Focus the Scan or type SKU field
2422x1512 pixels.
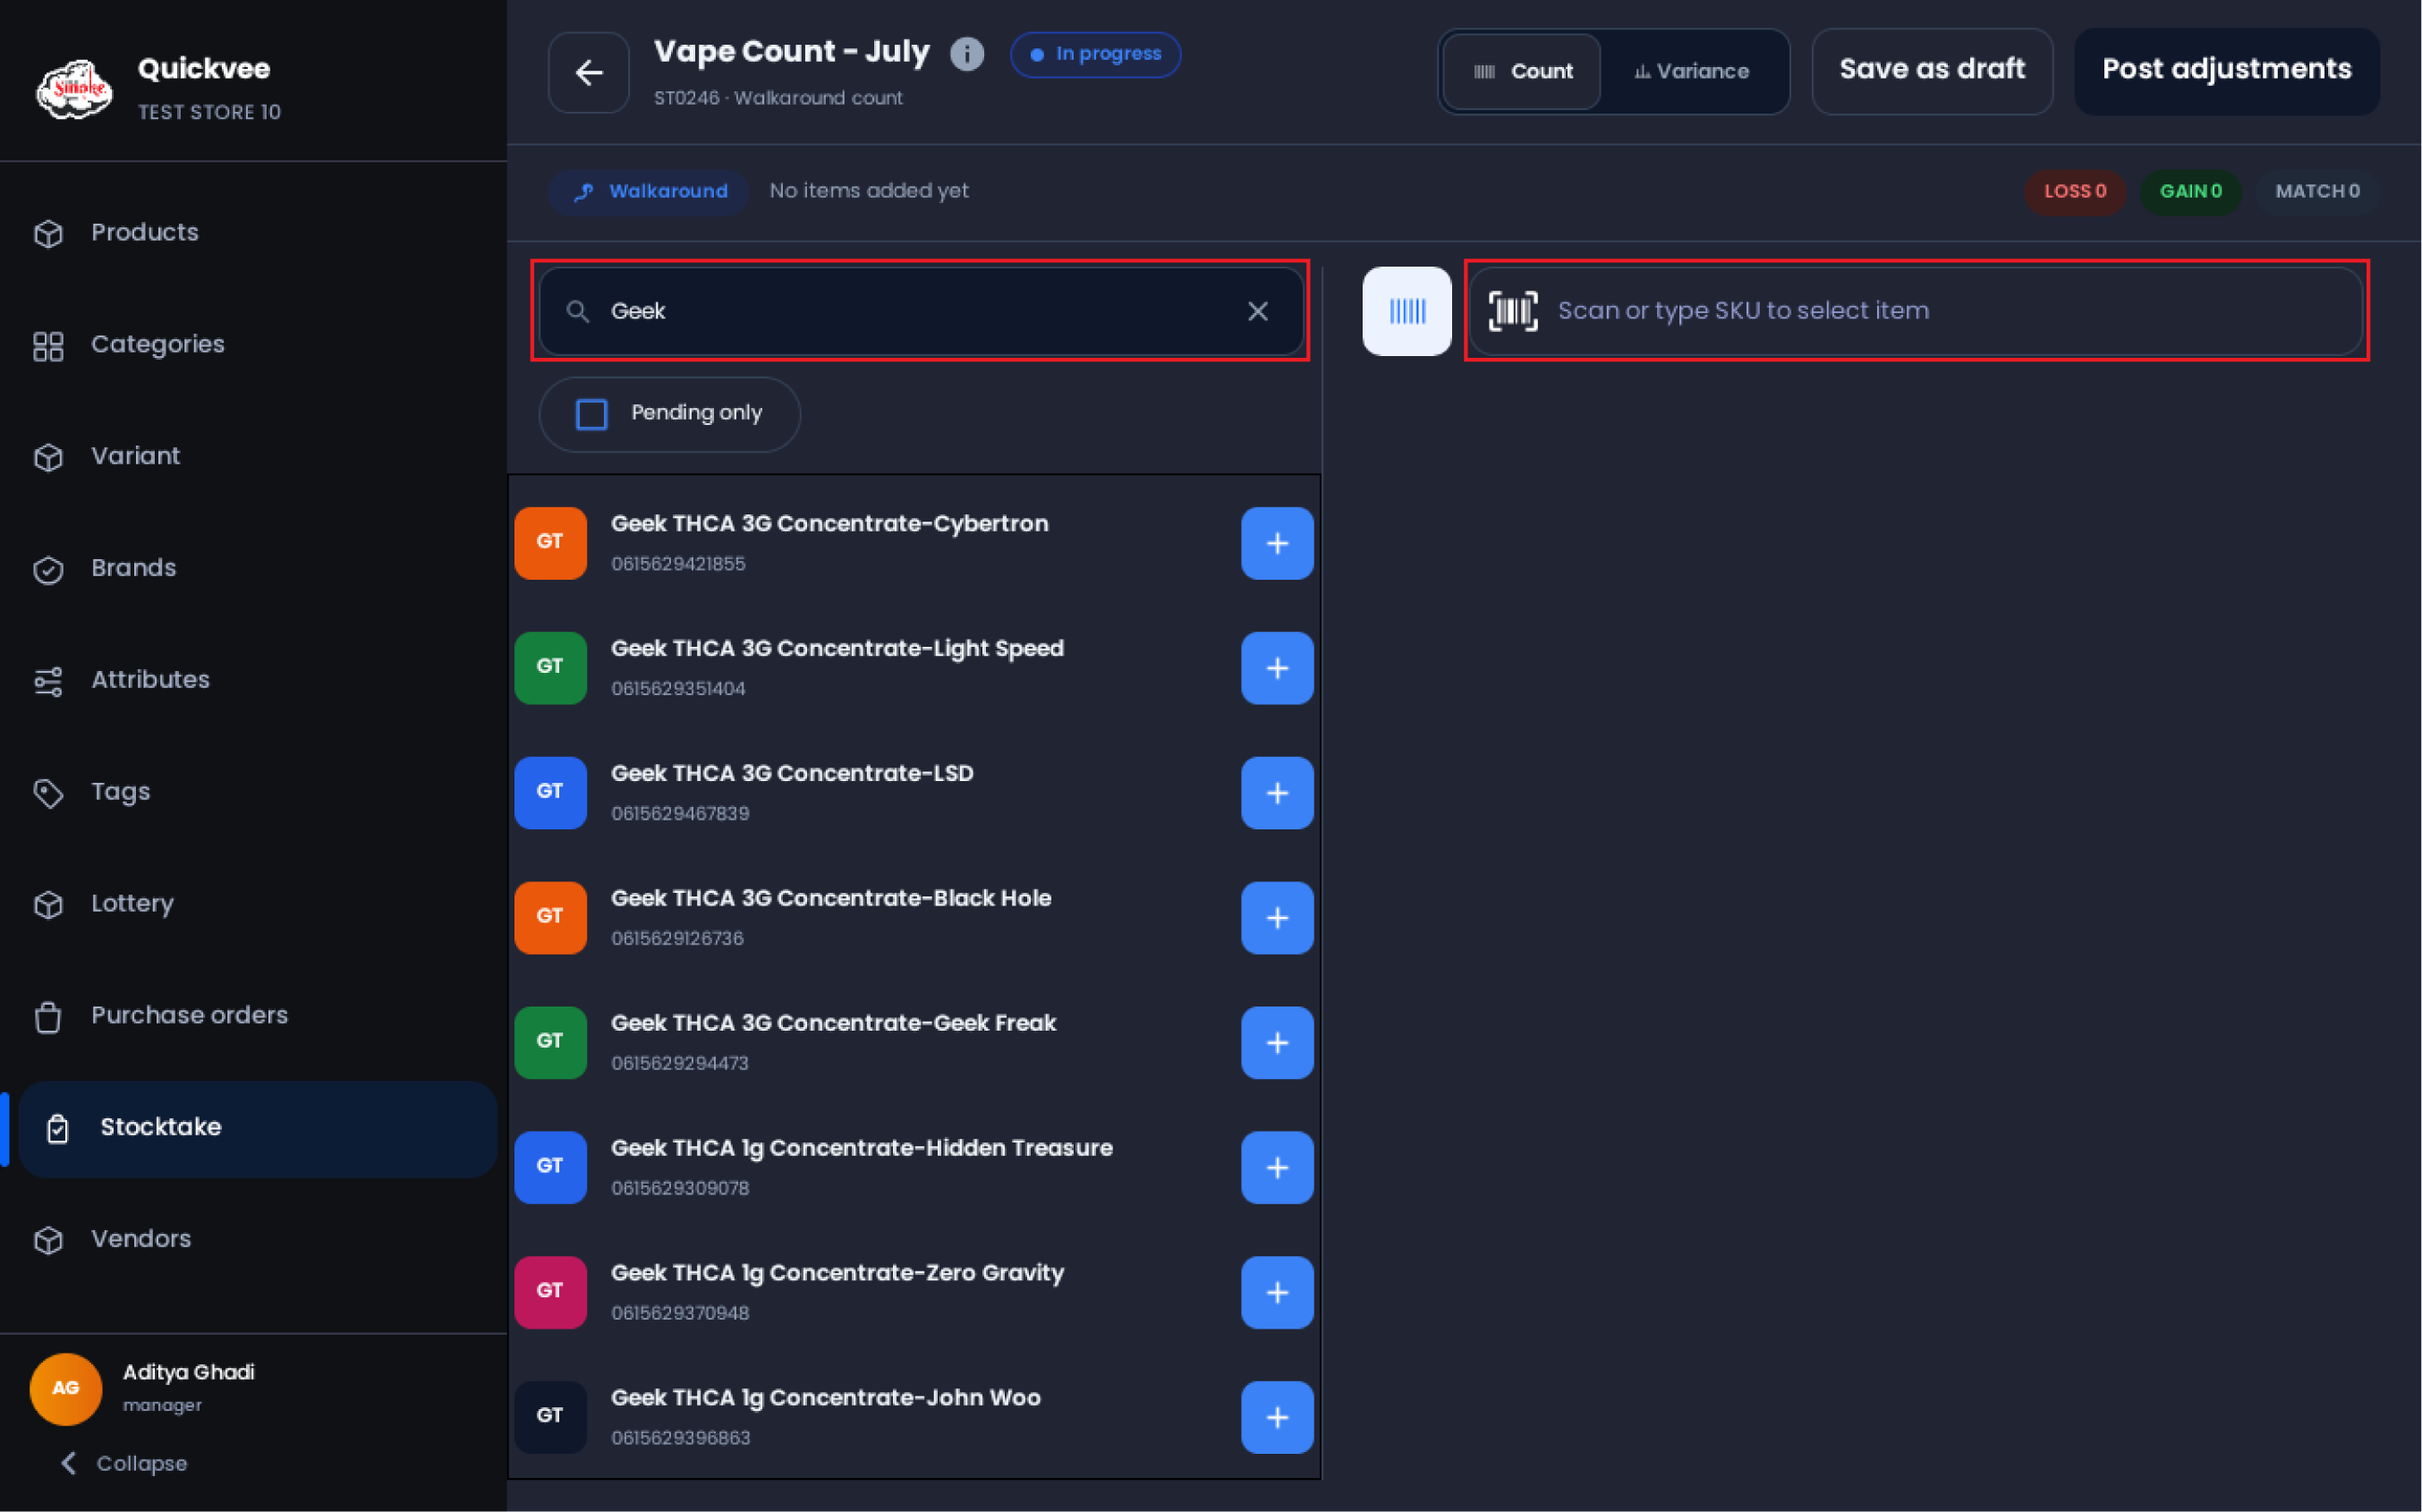[x=1915, y=311]
